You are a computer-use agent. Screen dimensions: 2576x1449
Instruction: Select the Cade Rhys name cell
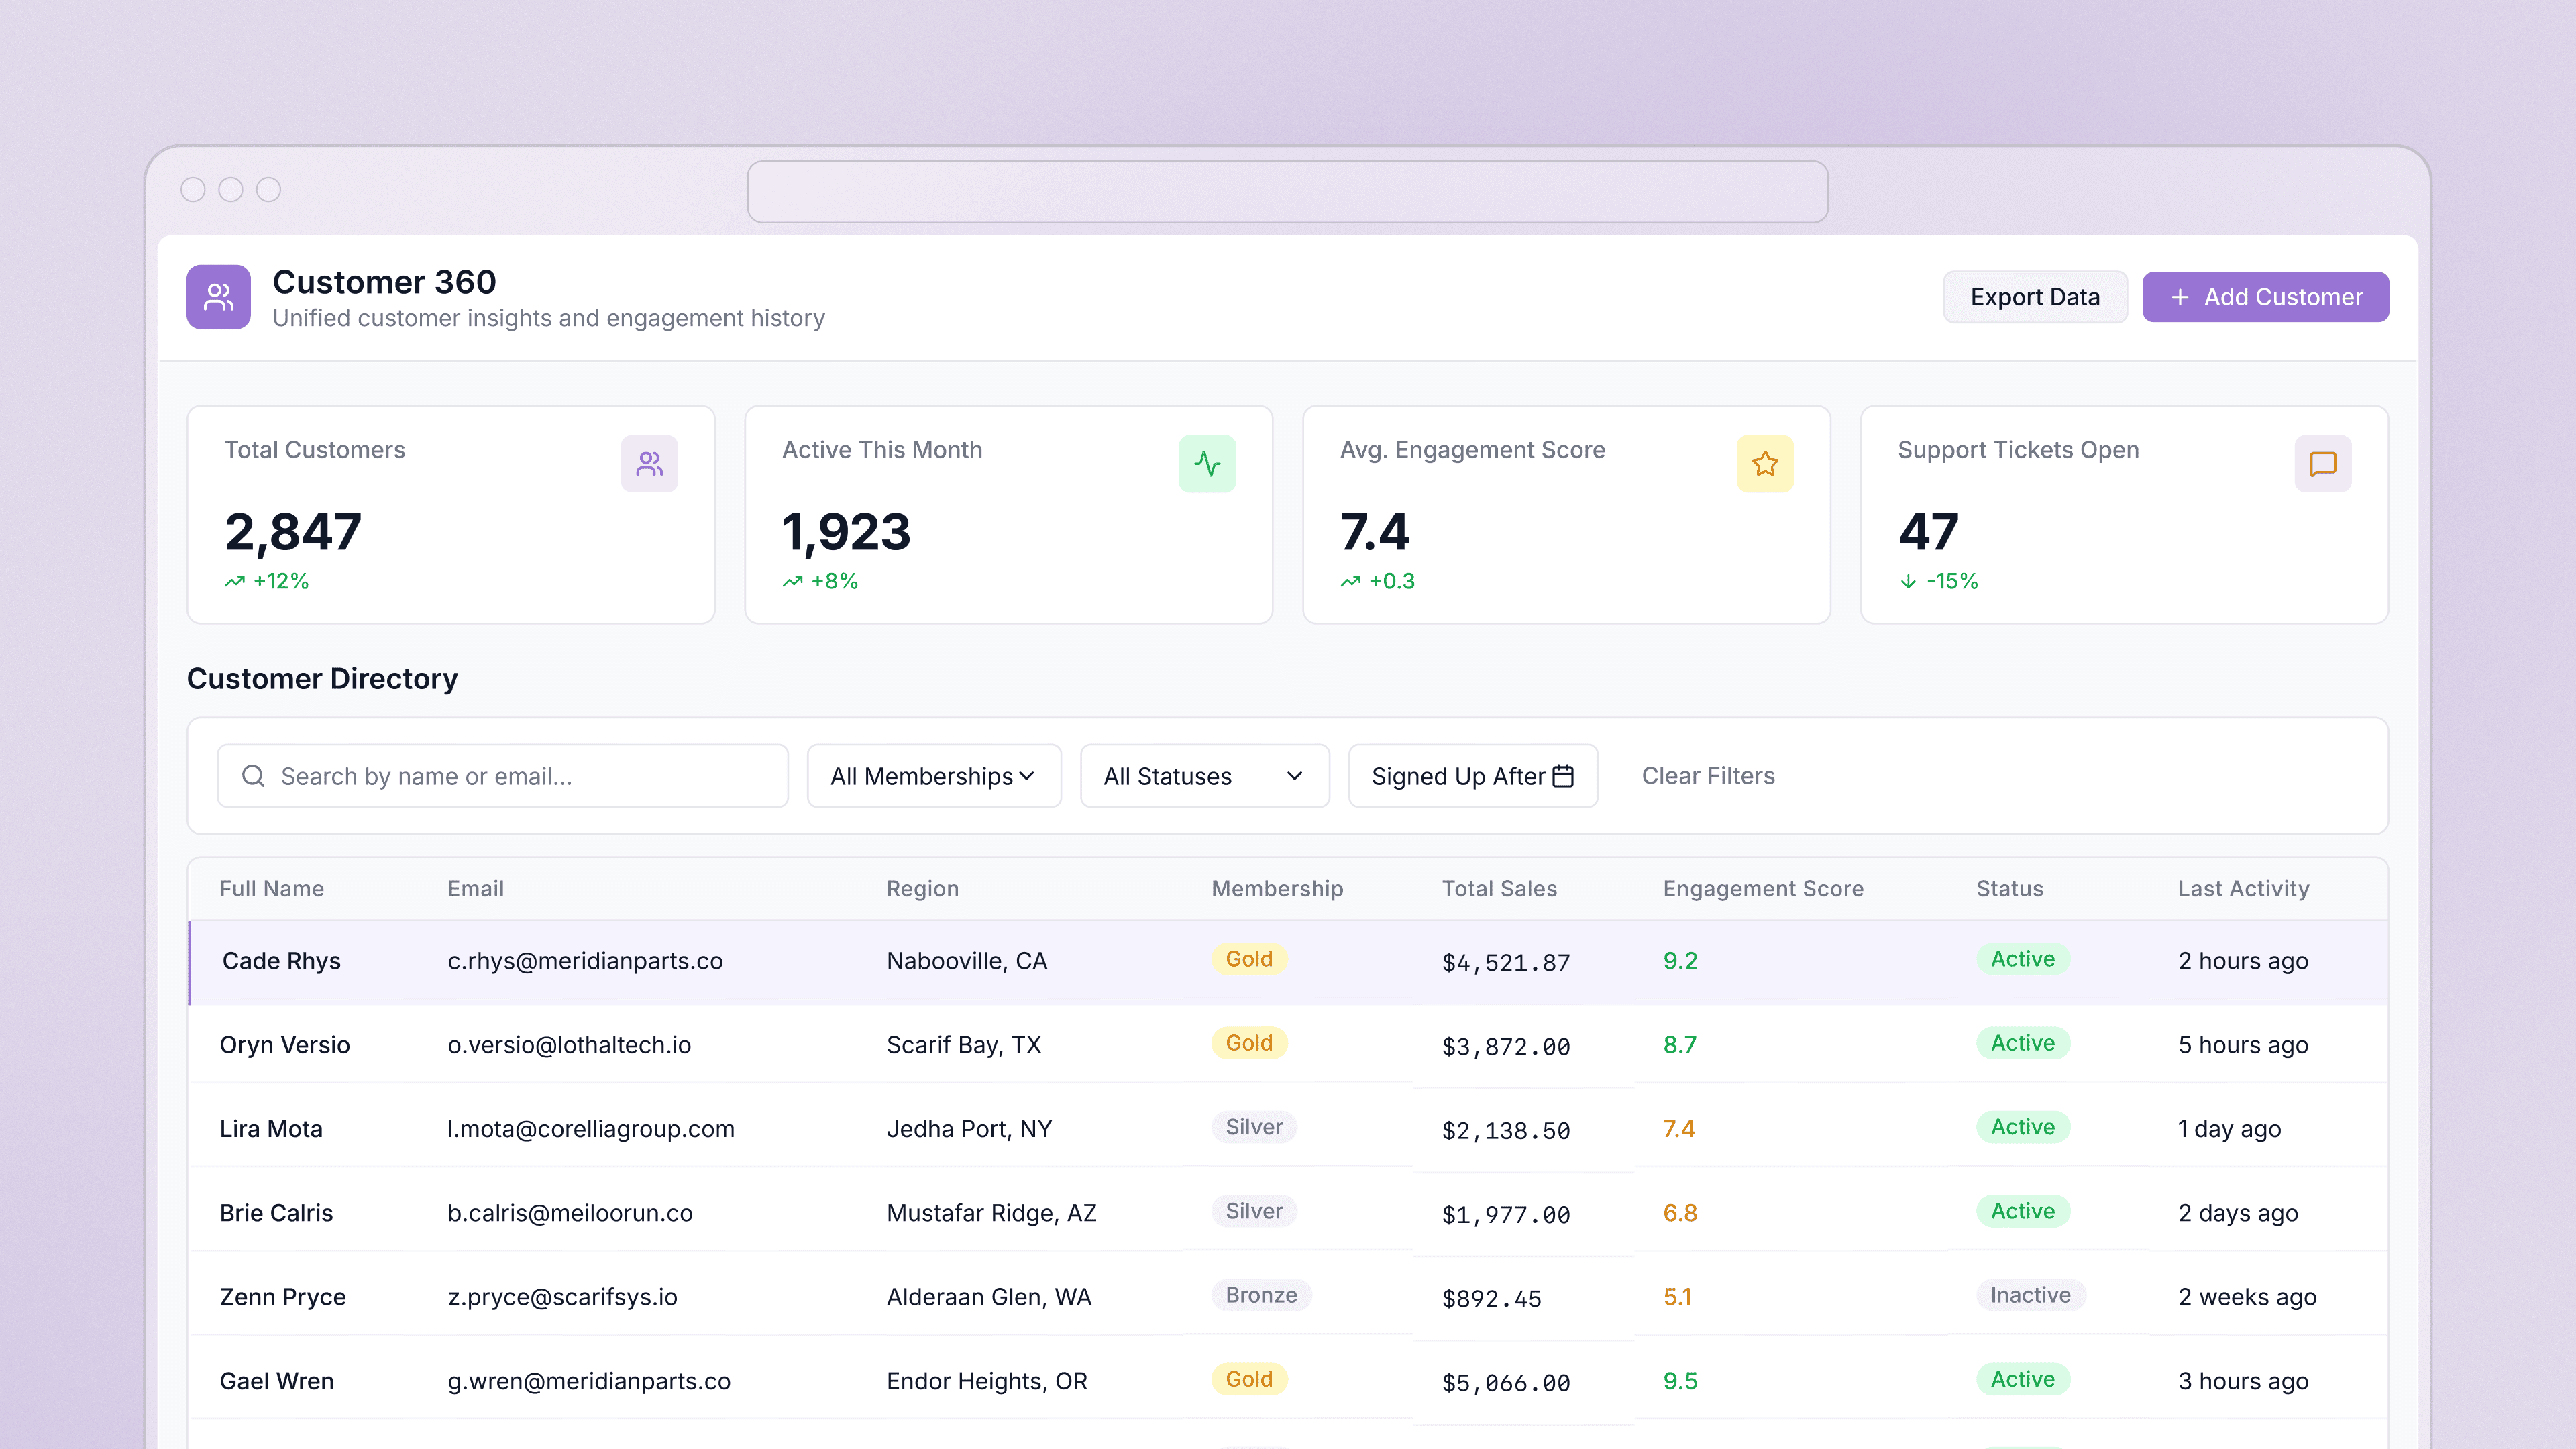[281, 961]
